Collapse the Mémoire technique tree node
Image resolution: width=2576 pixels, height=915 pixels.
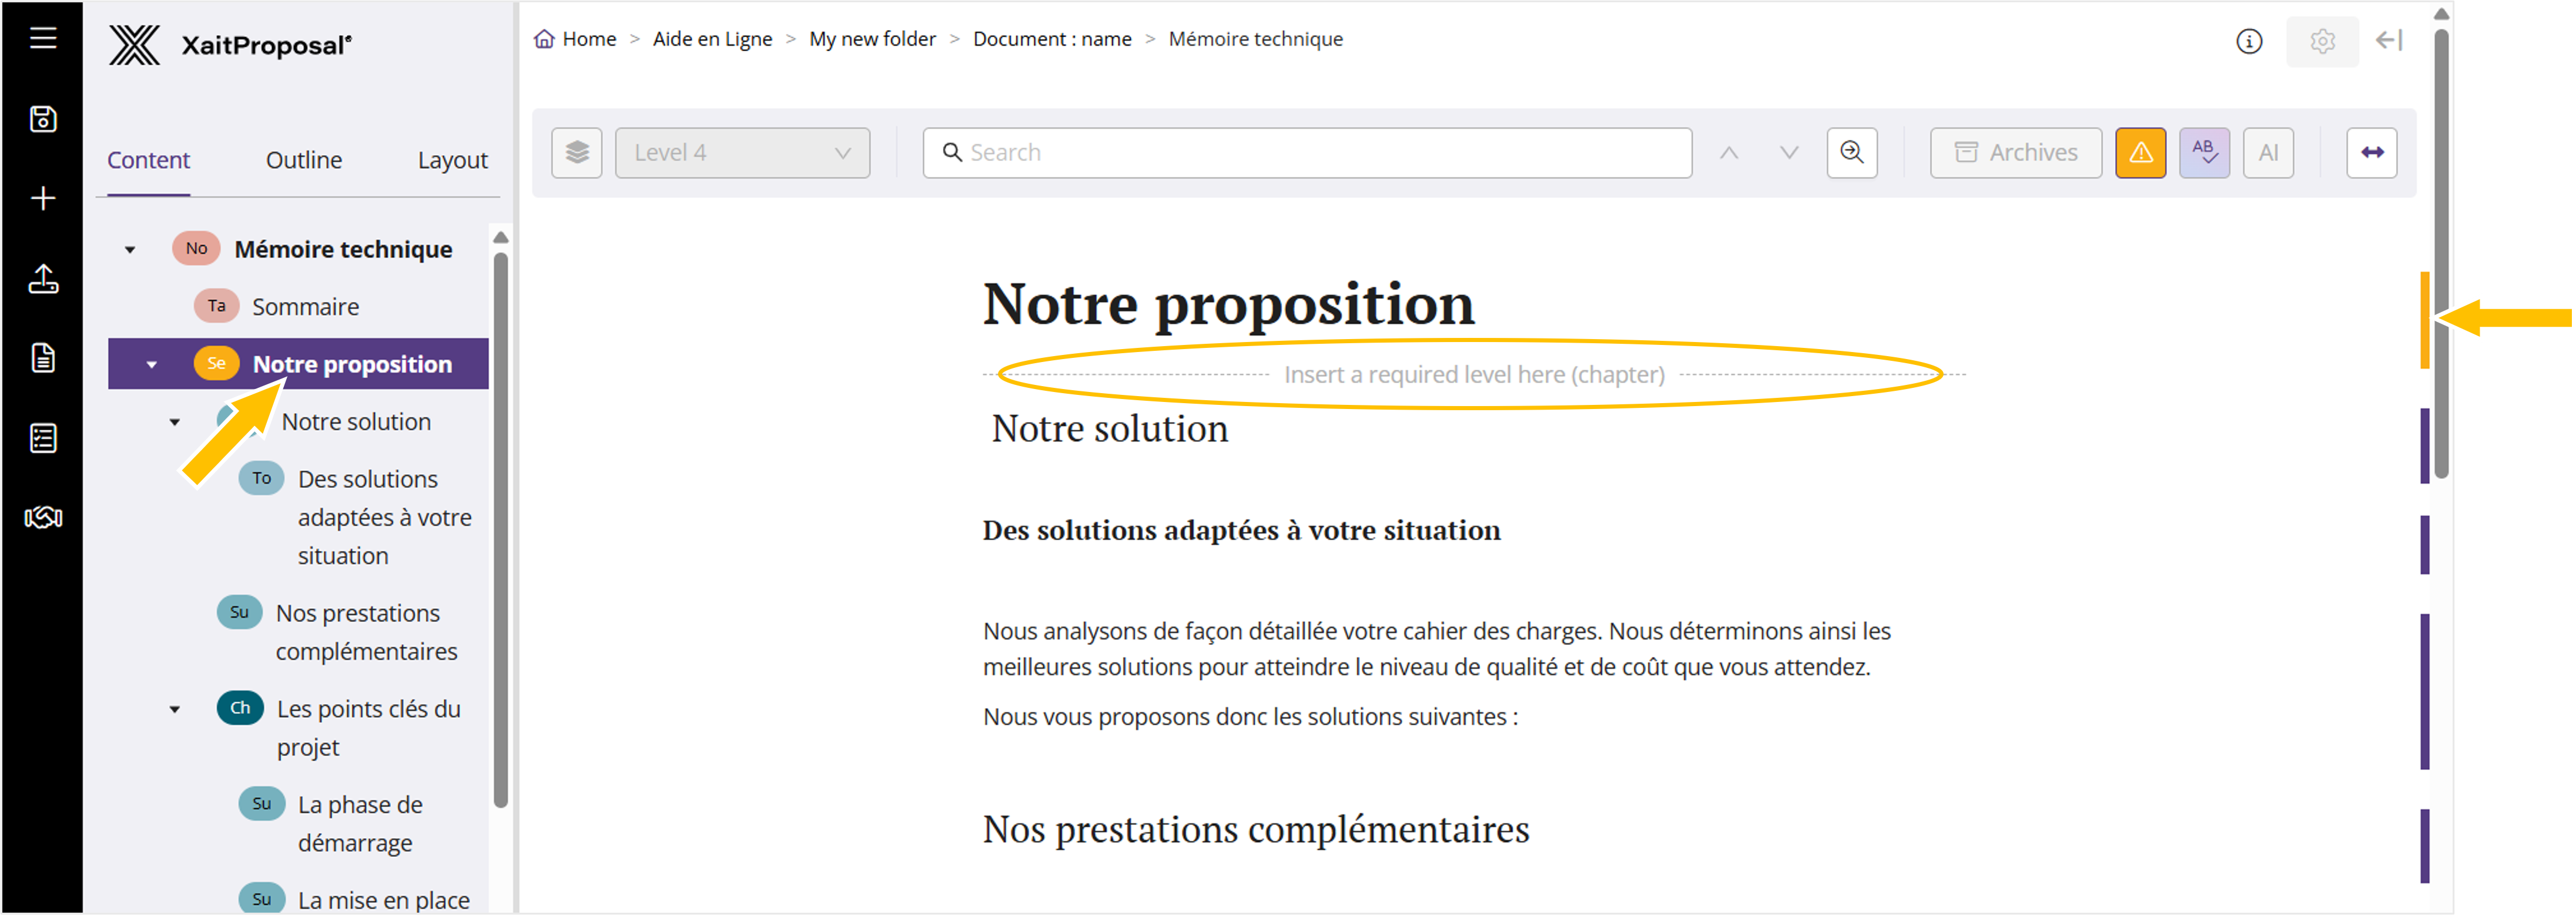(130, 250)
